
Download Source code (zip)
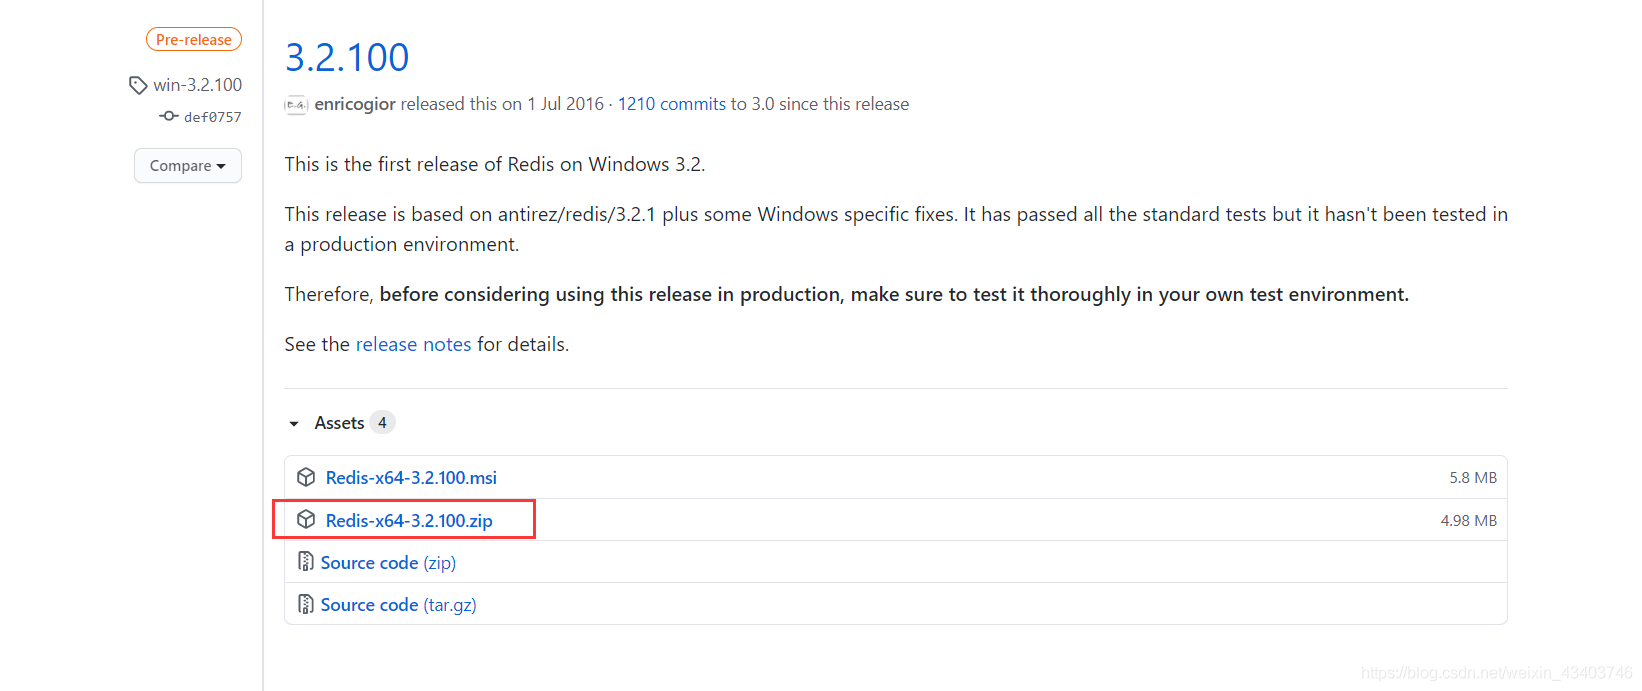[388, 563]
